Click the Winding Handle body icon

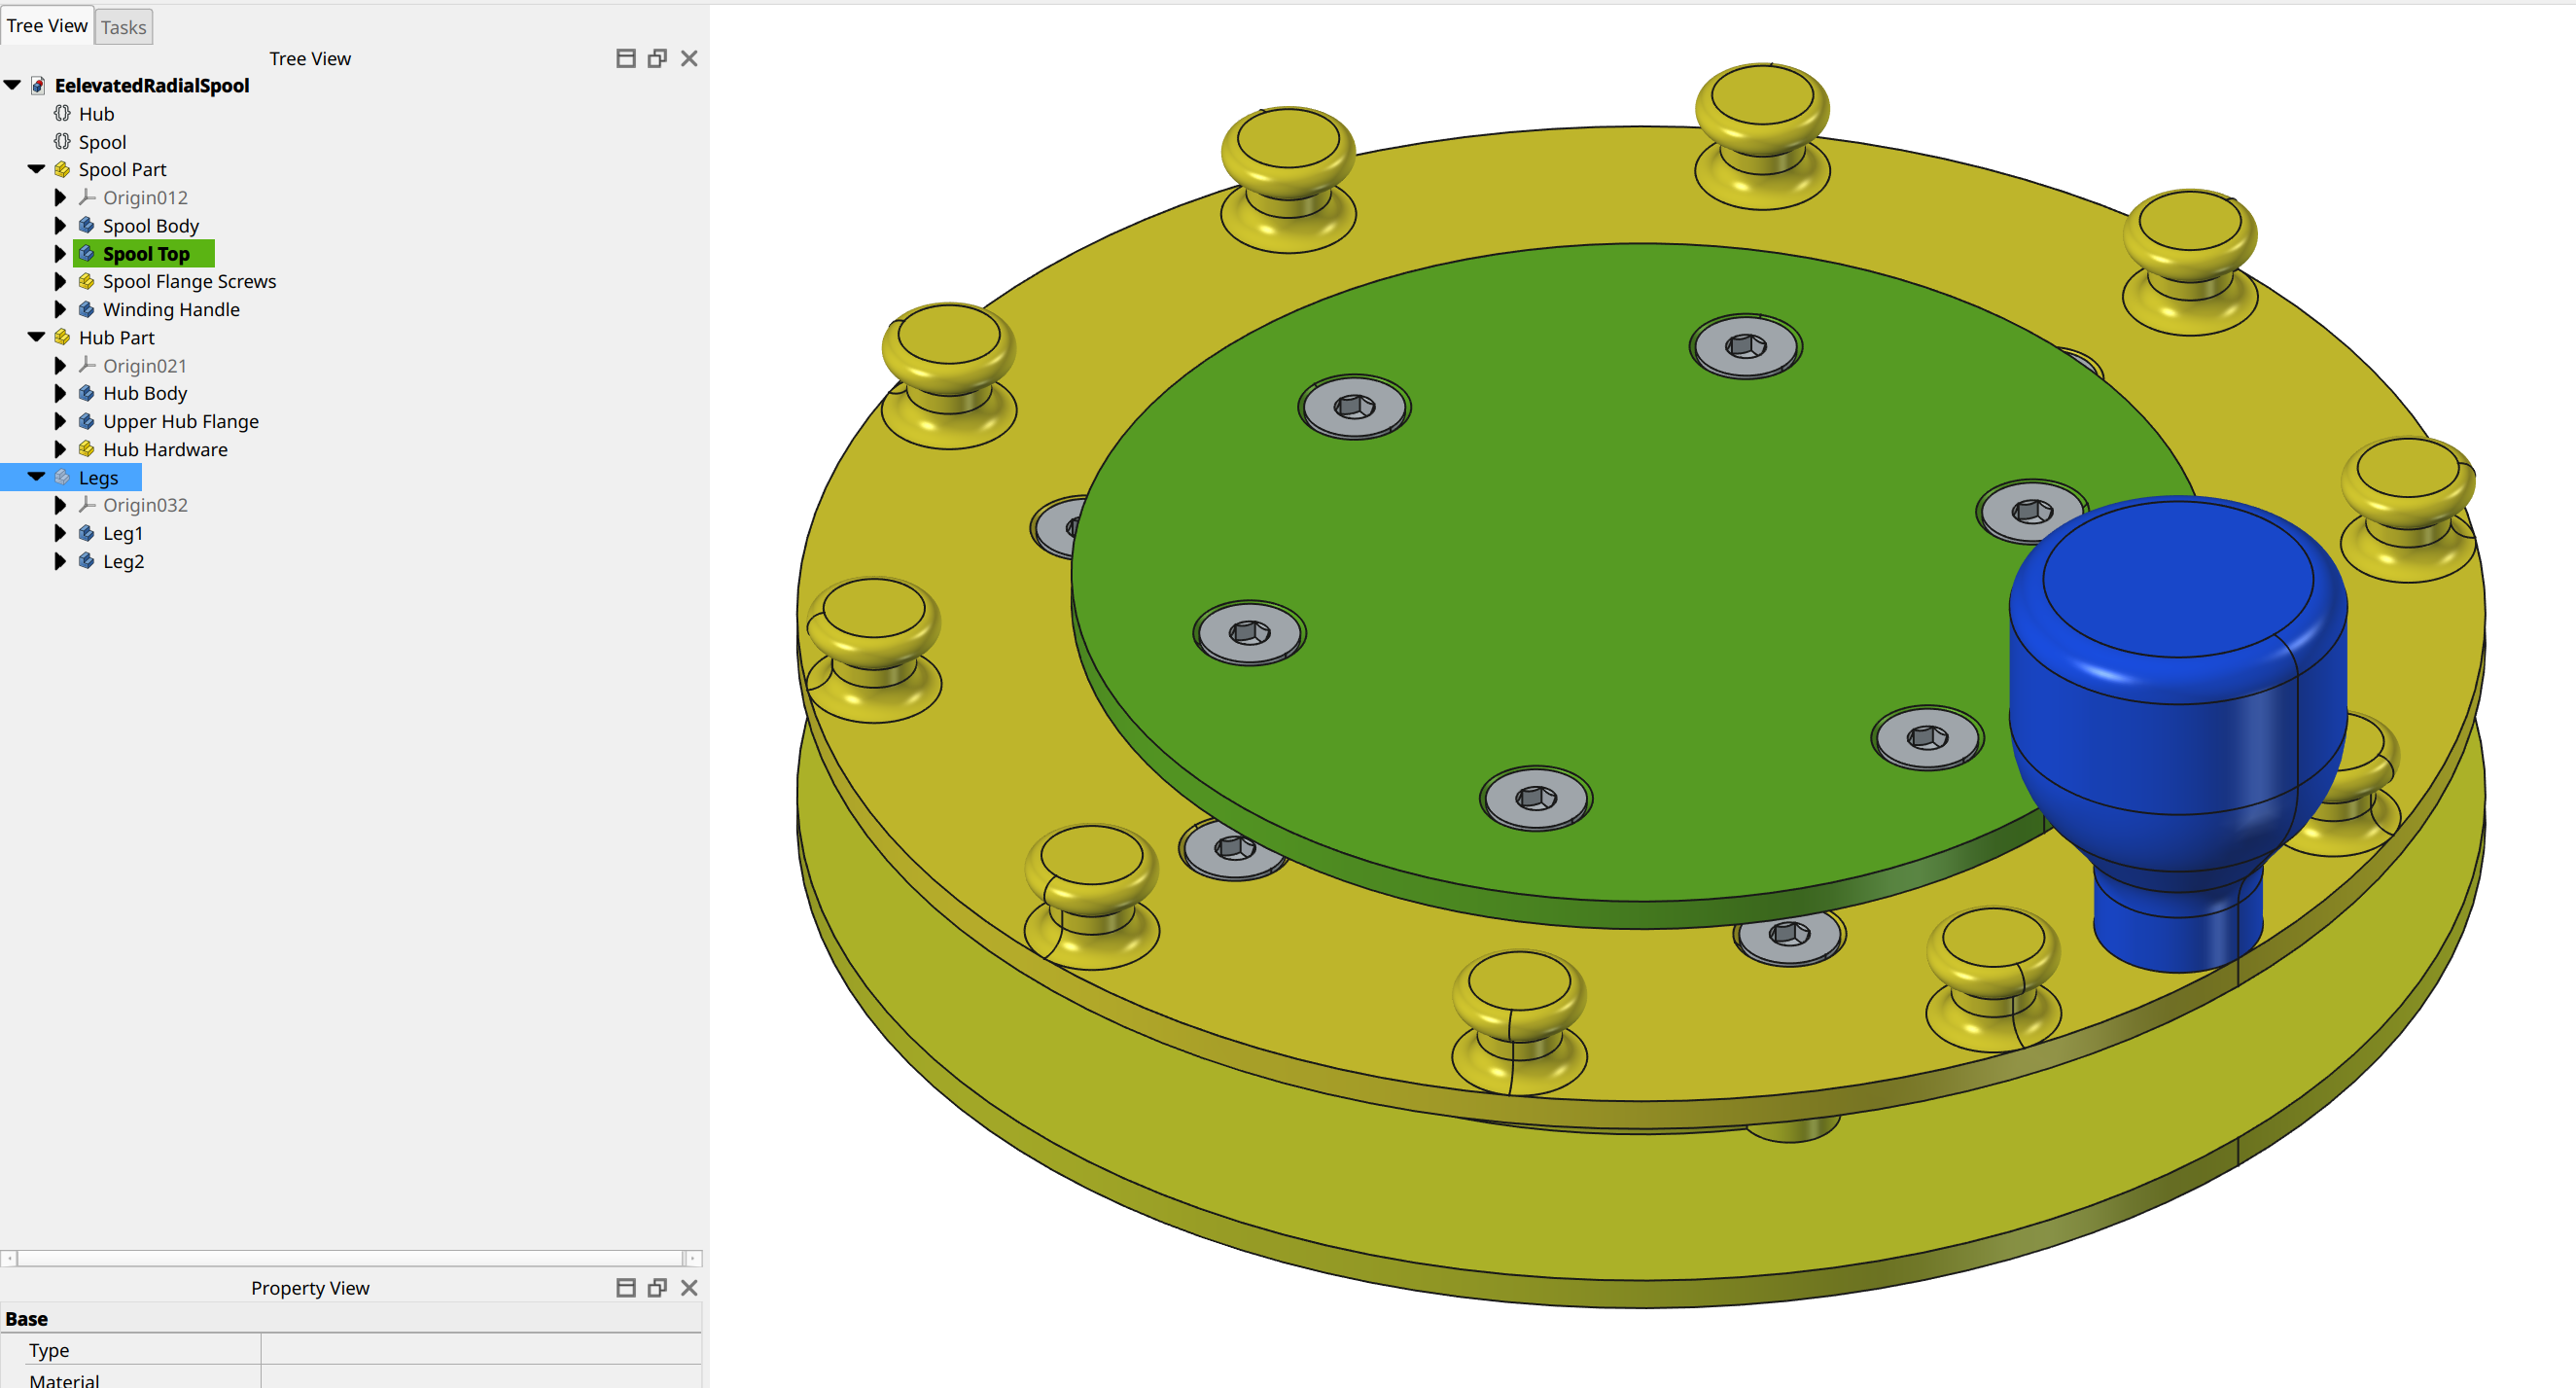[x=87, y=309]
